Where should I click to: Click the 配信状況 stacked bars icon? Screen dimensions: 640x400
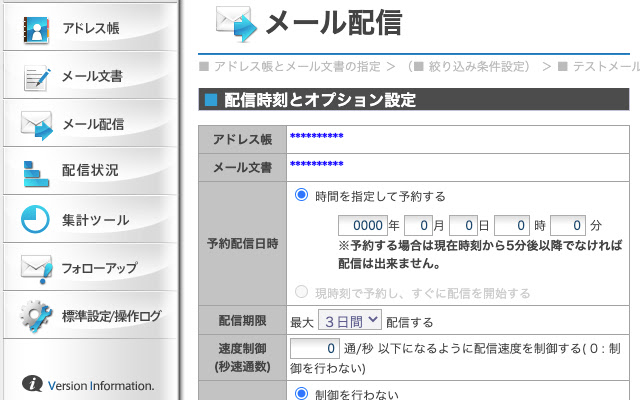pyautogui.click(x=36, y=174)
